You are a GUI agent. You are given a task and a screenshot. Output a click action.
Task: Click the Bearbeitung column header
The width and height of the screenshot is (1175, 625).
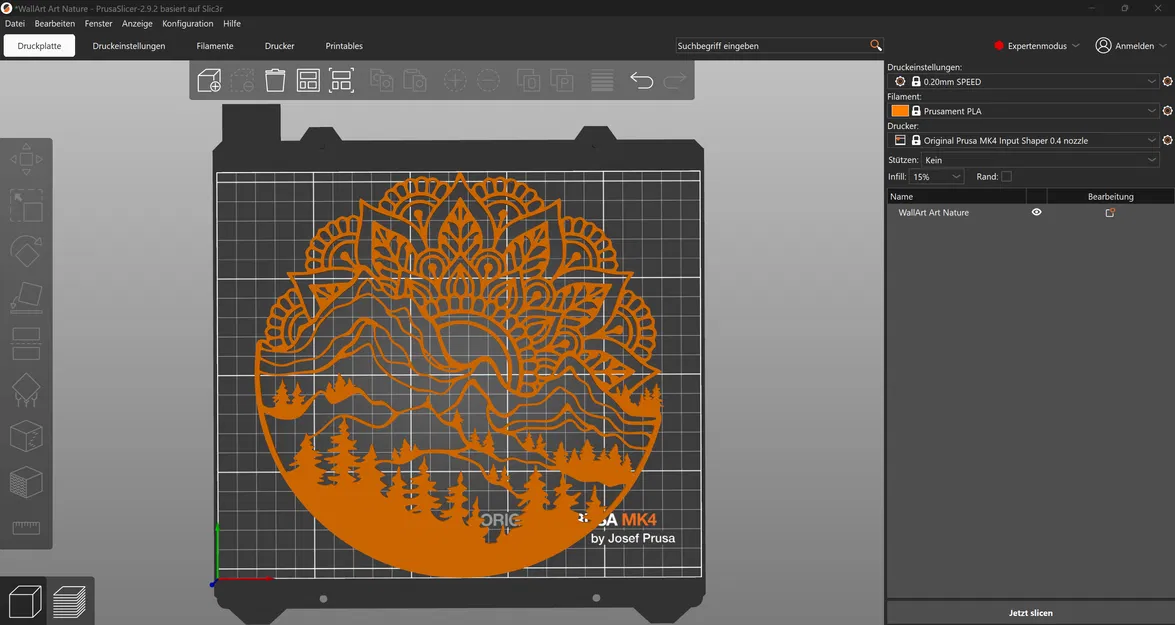(x=1110, y=196)
